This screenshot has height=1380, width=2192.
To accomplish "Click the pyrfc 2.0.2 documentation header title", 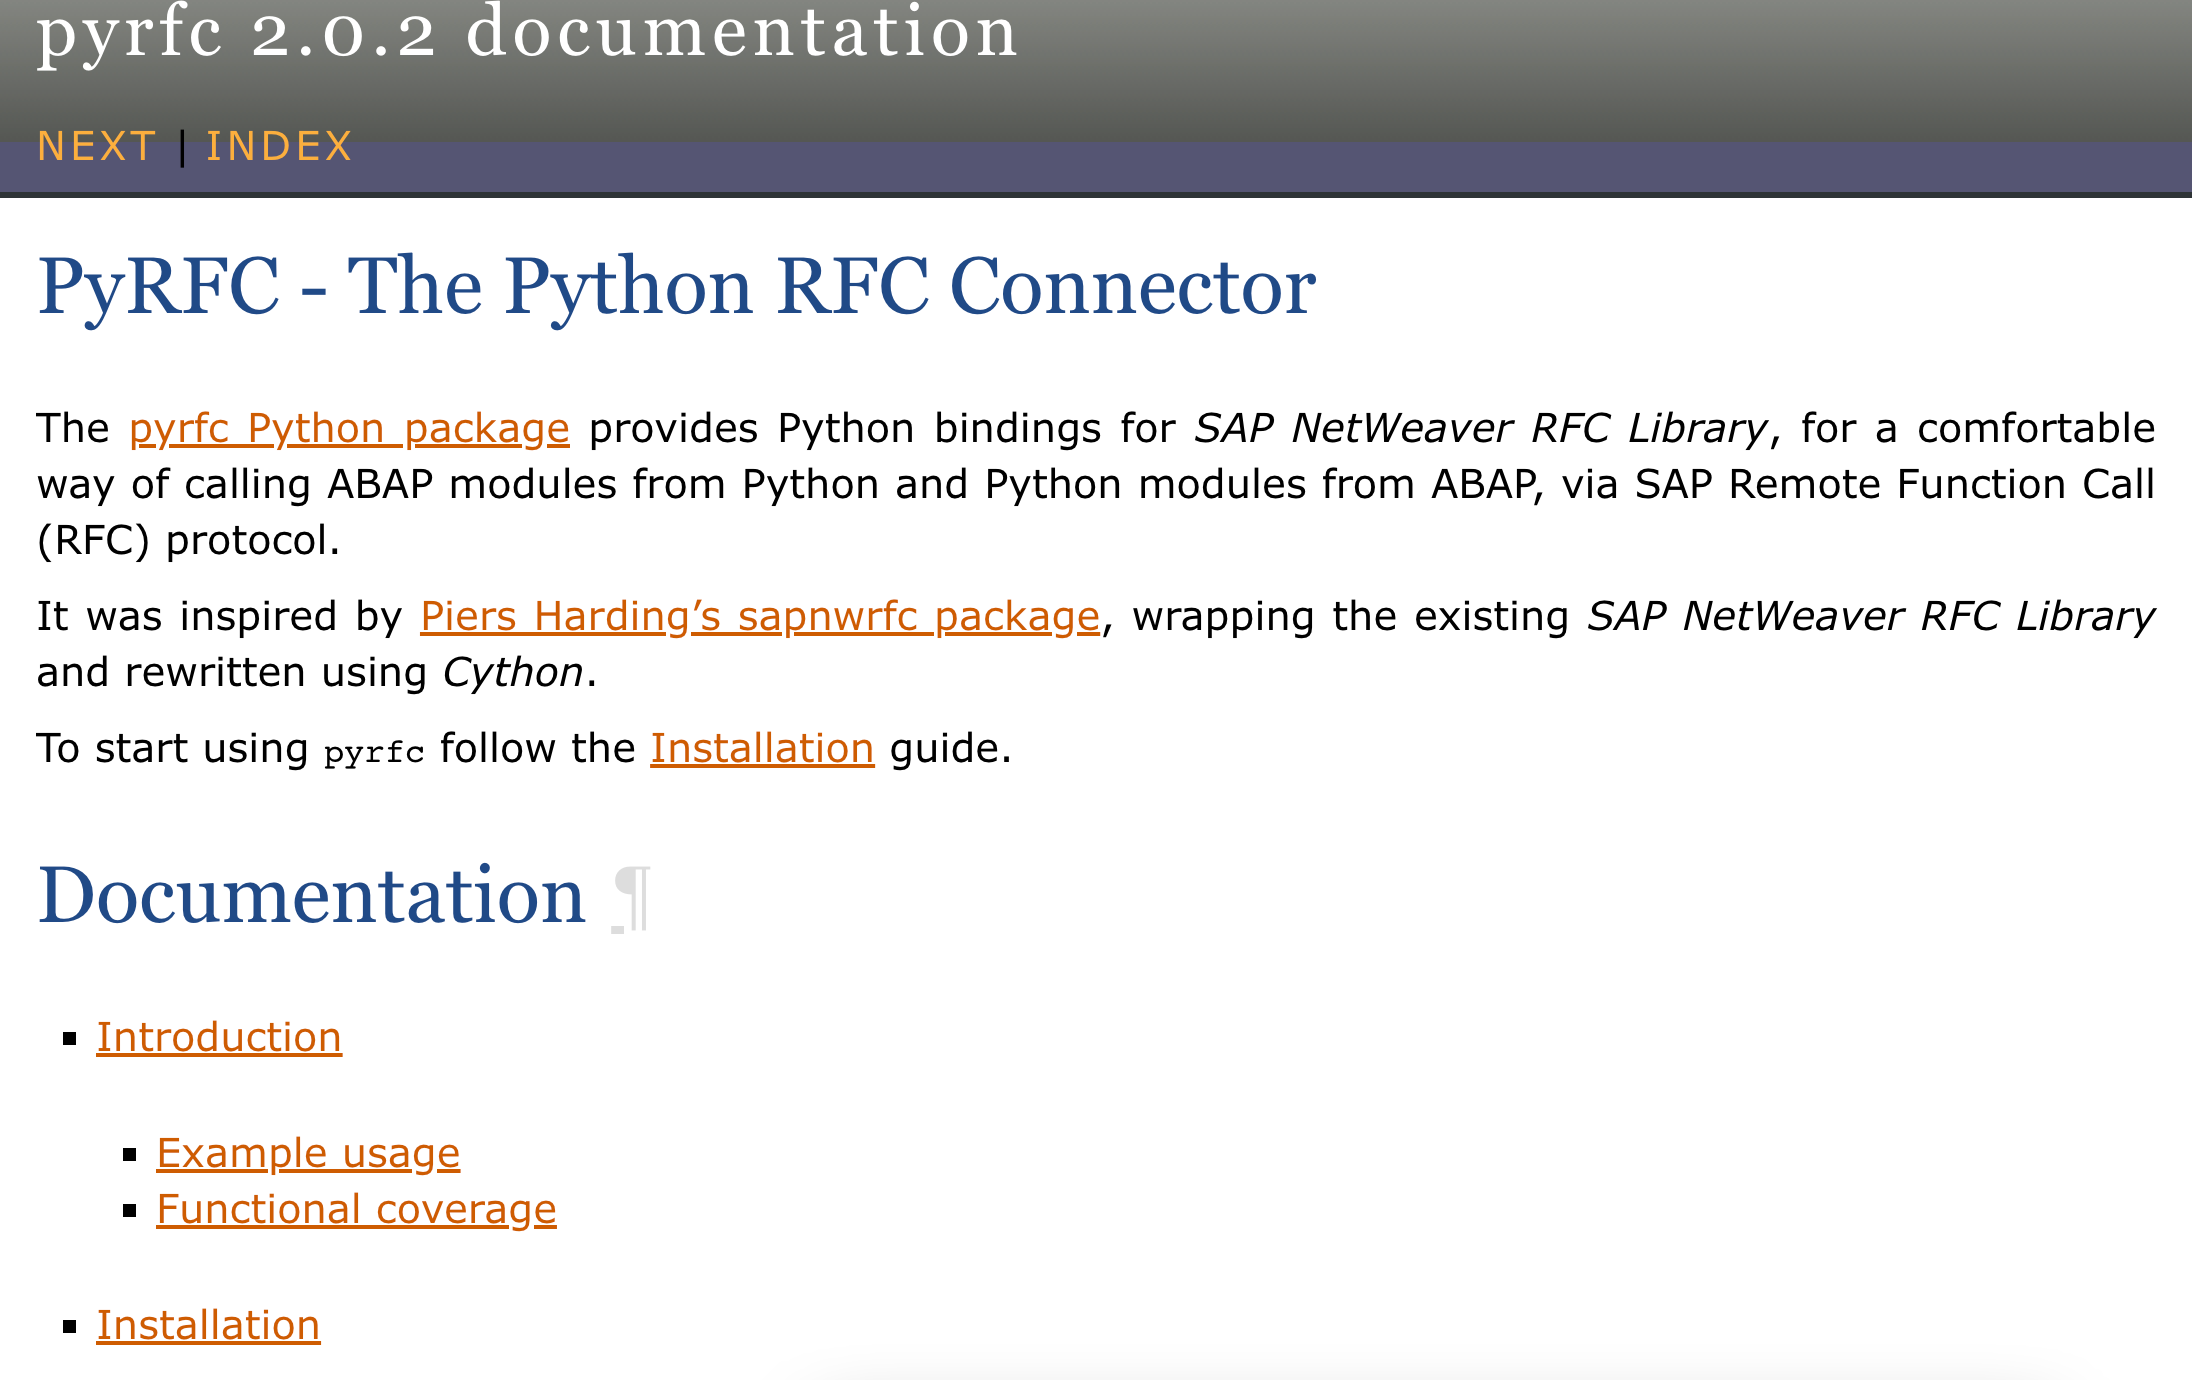I will click(527, 32).
